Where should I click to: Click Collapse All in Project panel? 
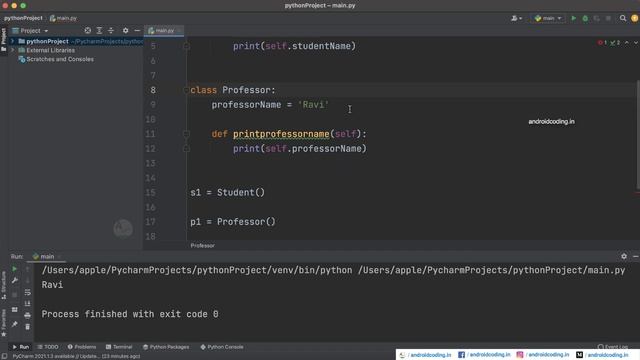pyautogui.click(x=111, y=31)
